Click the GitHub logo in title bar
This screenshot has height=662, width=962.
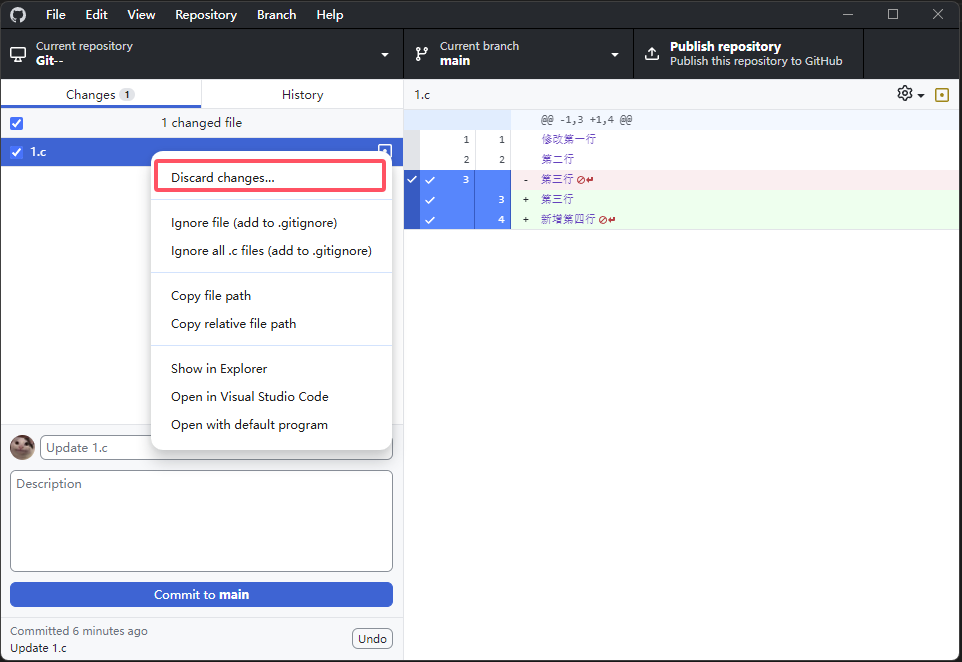pyautogui.click(x=18, y=15)
